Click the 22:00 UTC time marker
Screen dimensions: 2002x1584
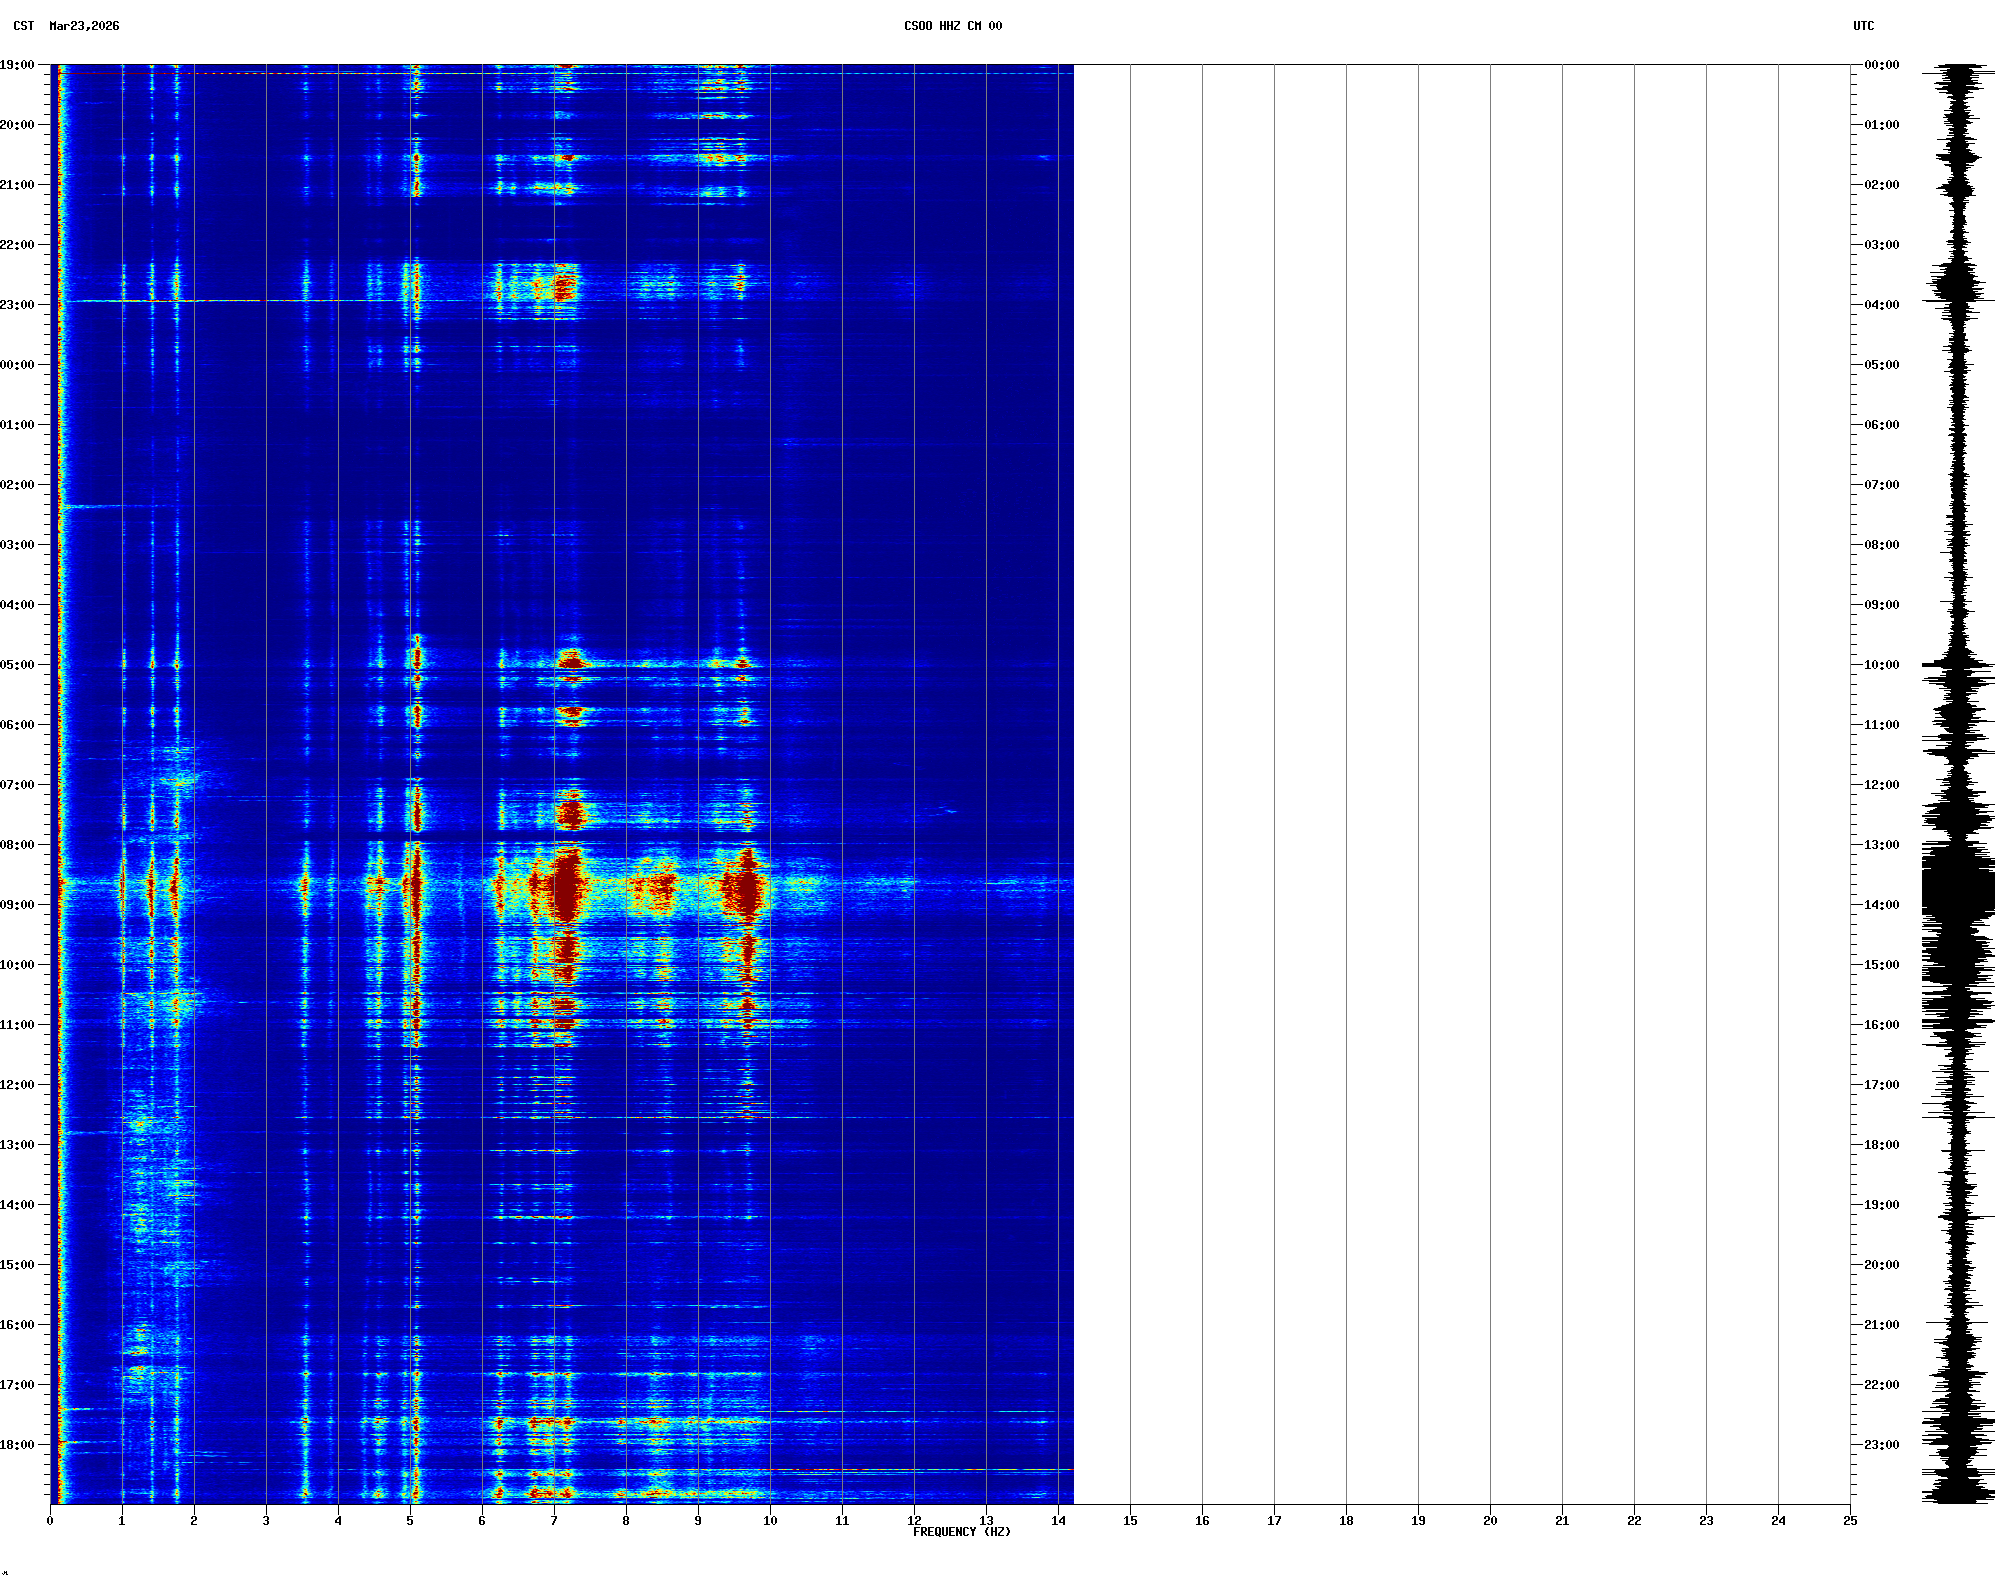(1881, 1385)
